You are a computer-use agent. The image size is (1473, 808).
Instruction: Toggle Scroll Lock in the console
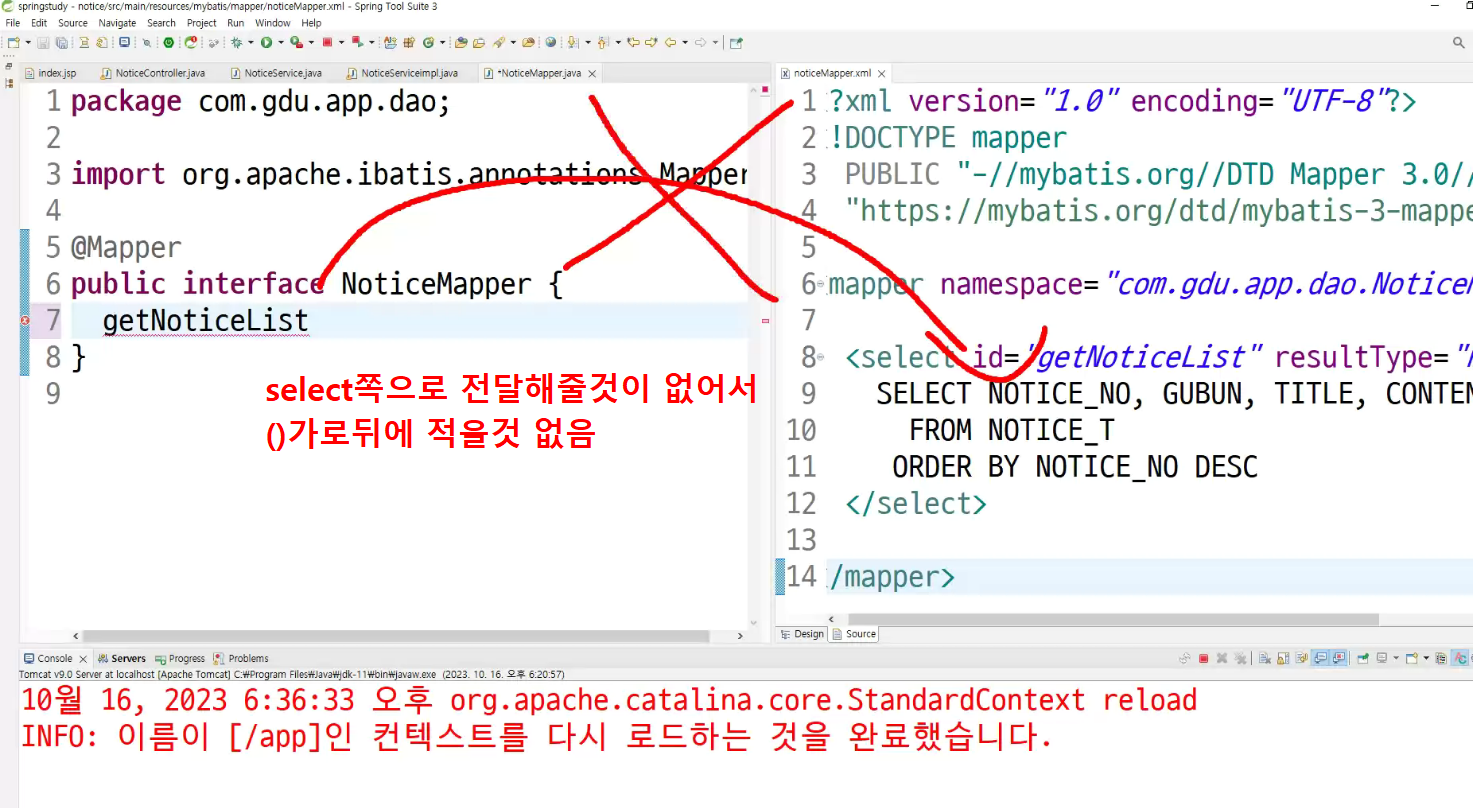(1283, 658)
